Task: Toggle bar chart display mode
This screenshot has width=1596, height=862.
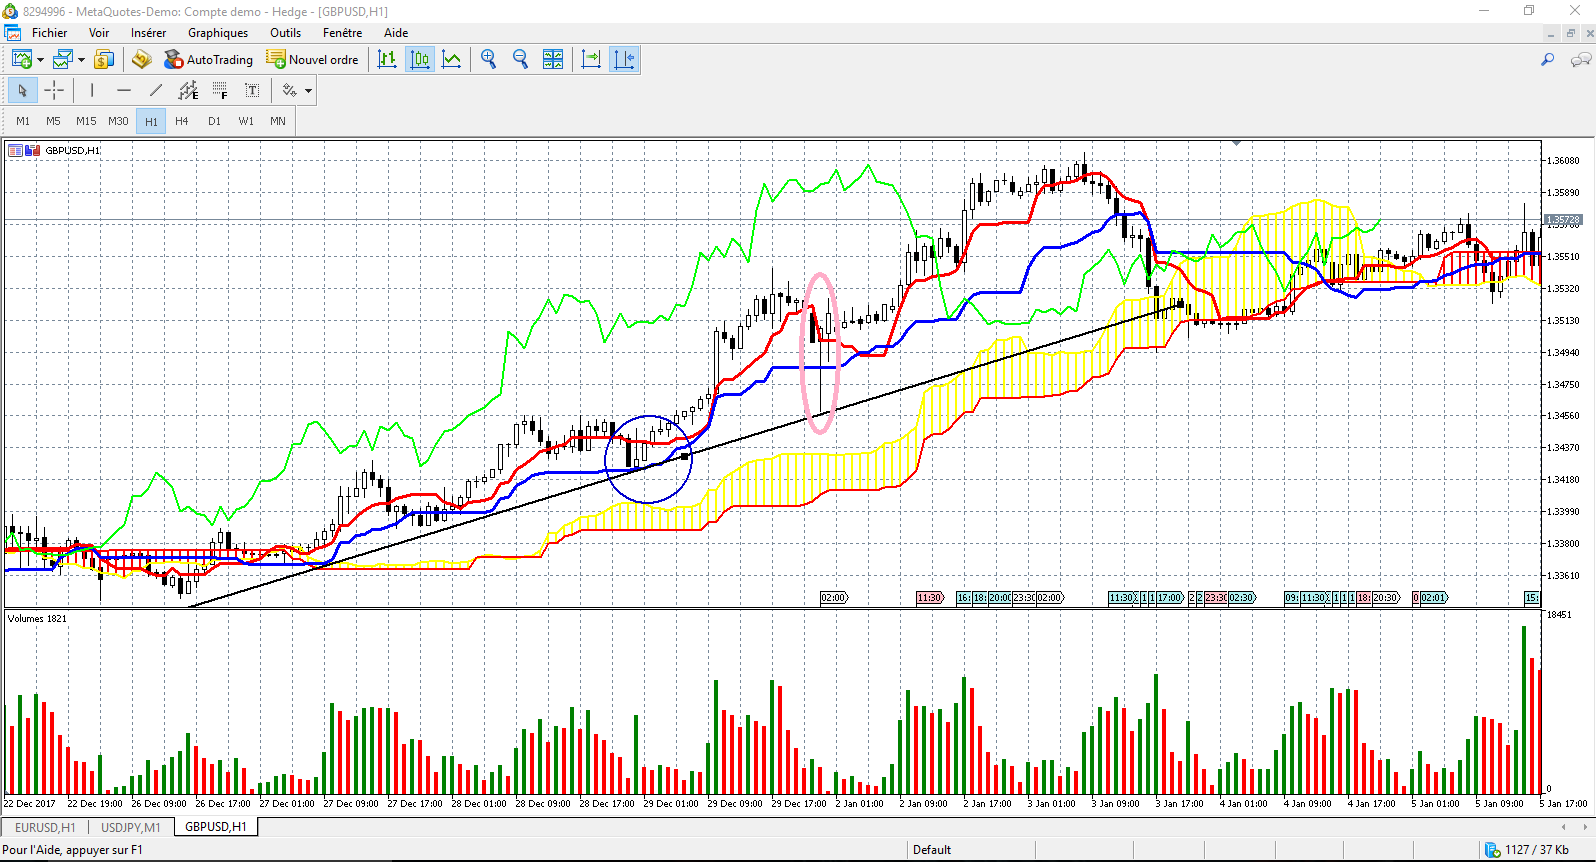Action: [387, 60]
